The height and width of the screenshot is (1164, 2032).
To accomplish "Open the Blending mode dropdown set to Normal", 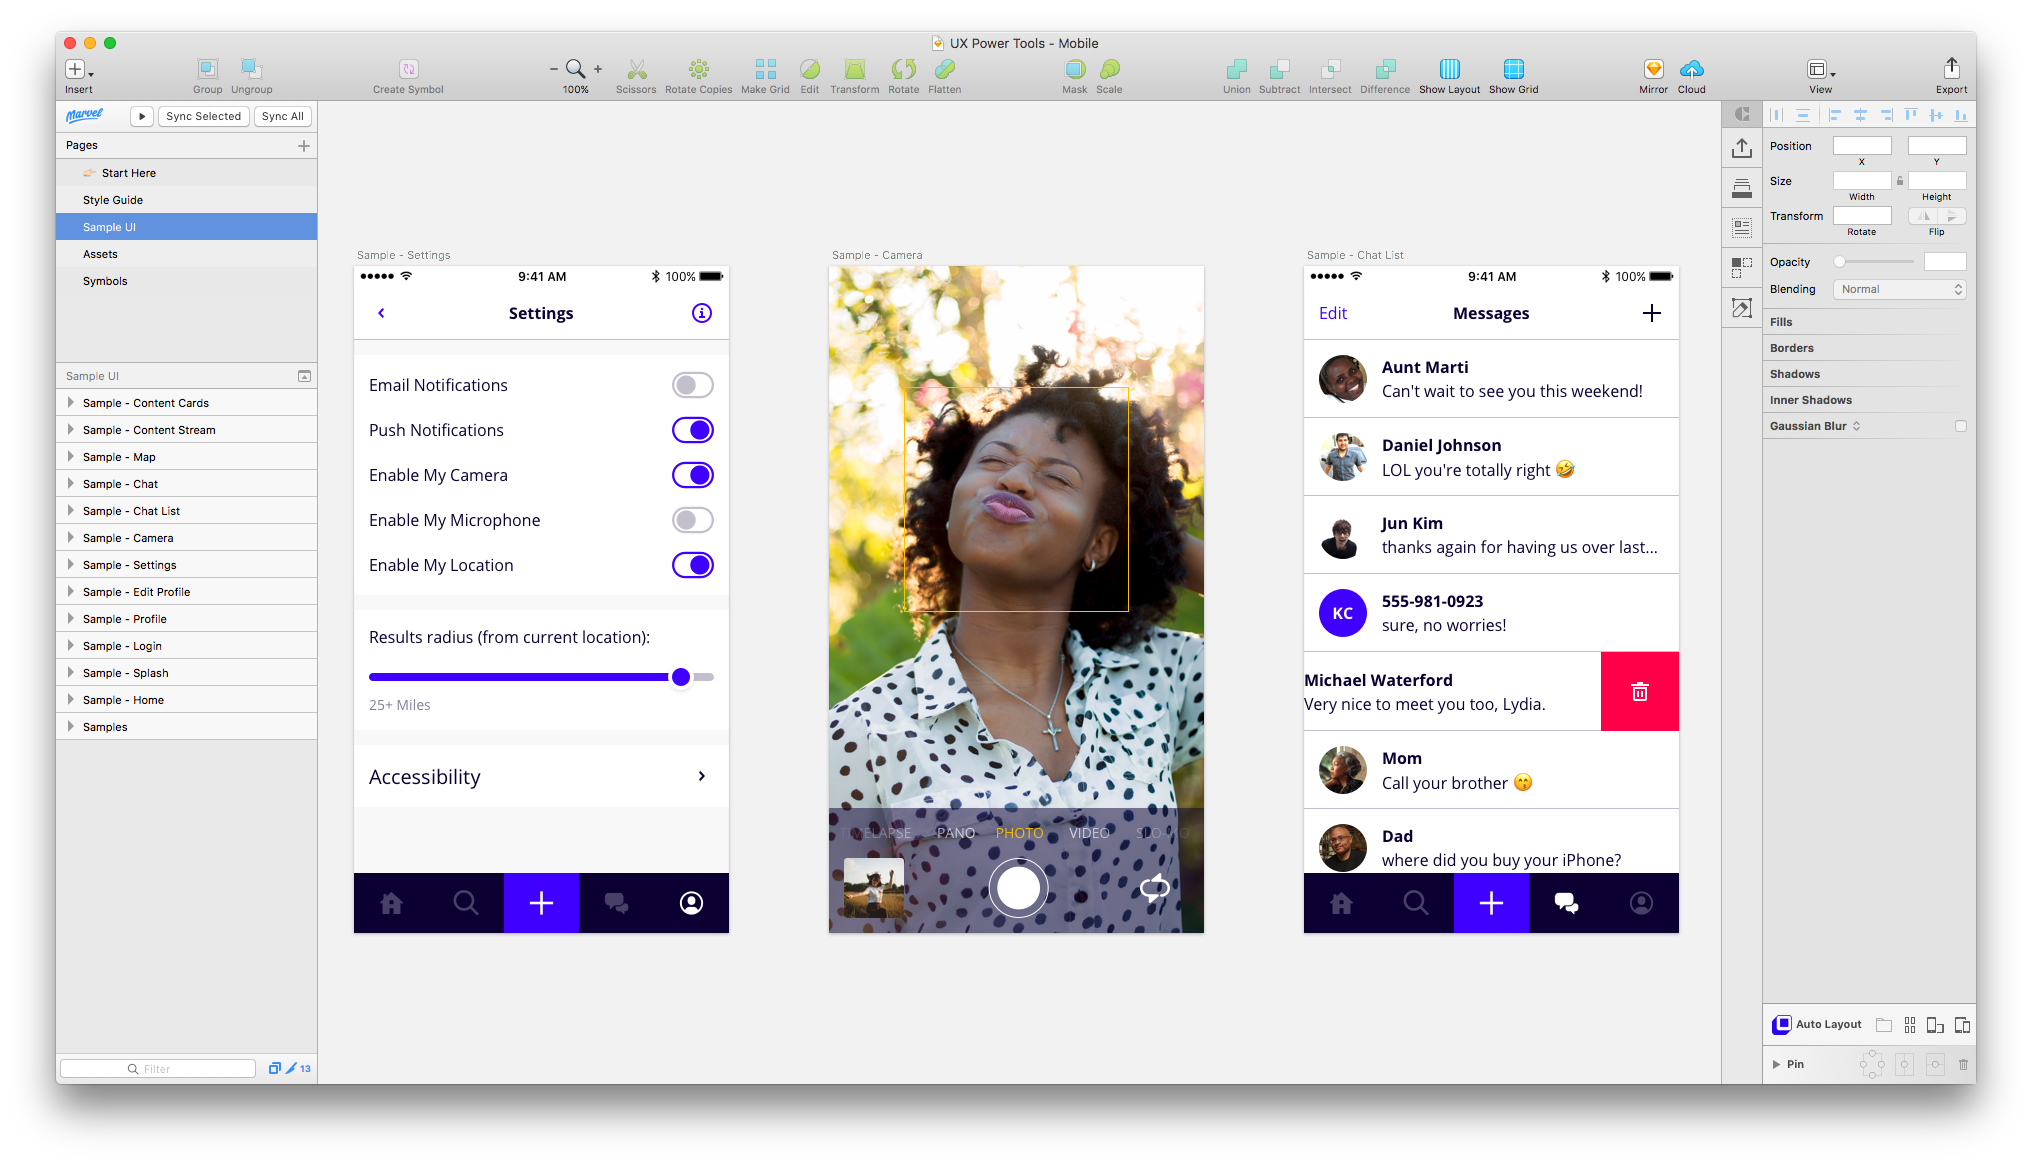I will coord(1898,289).
